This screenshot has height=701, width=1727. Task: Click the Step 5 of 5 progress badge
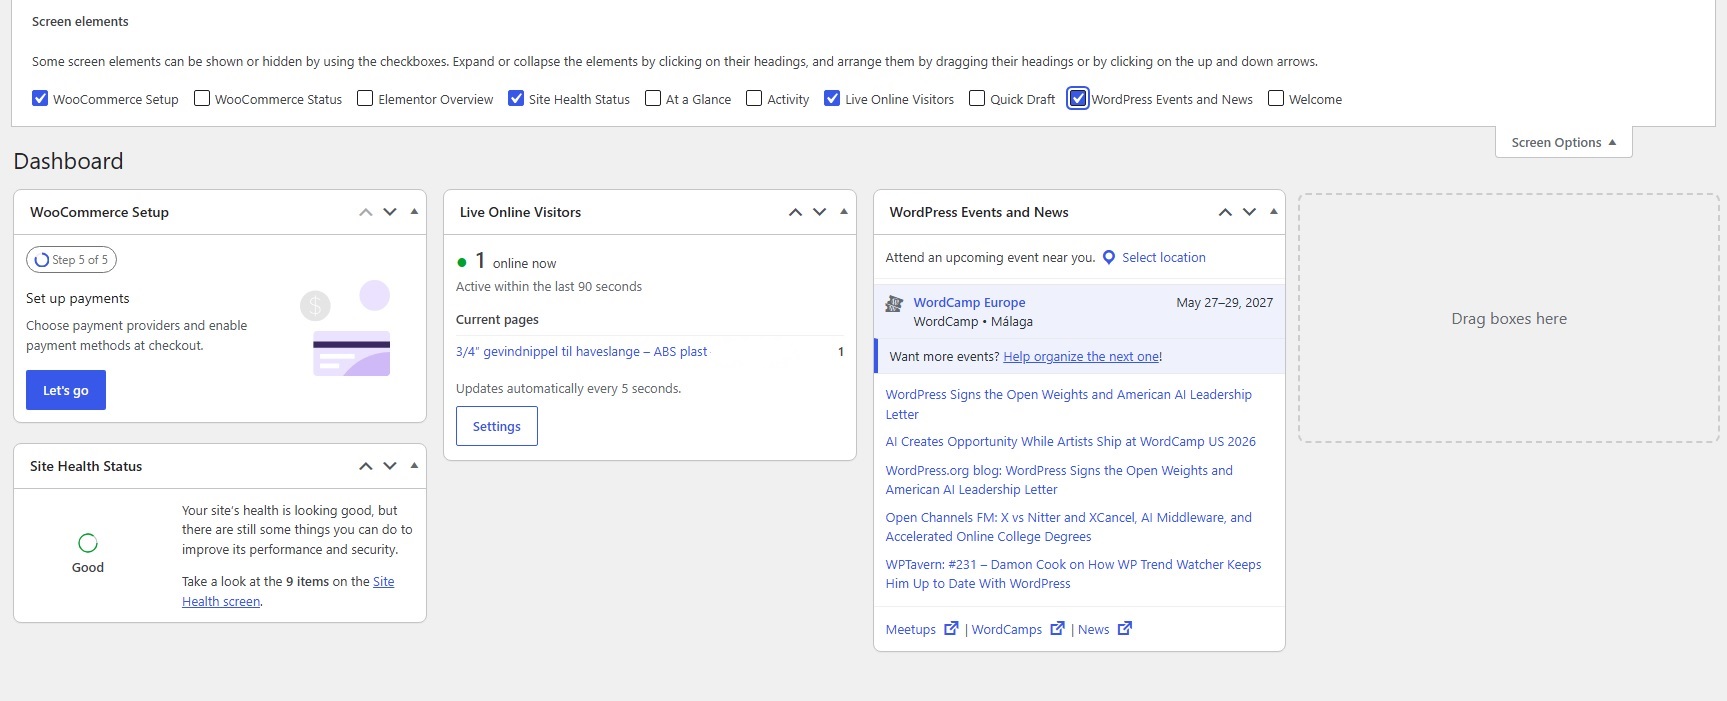pos(71,260)
